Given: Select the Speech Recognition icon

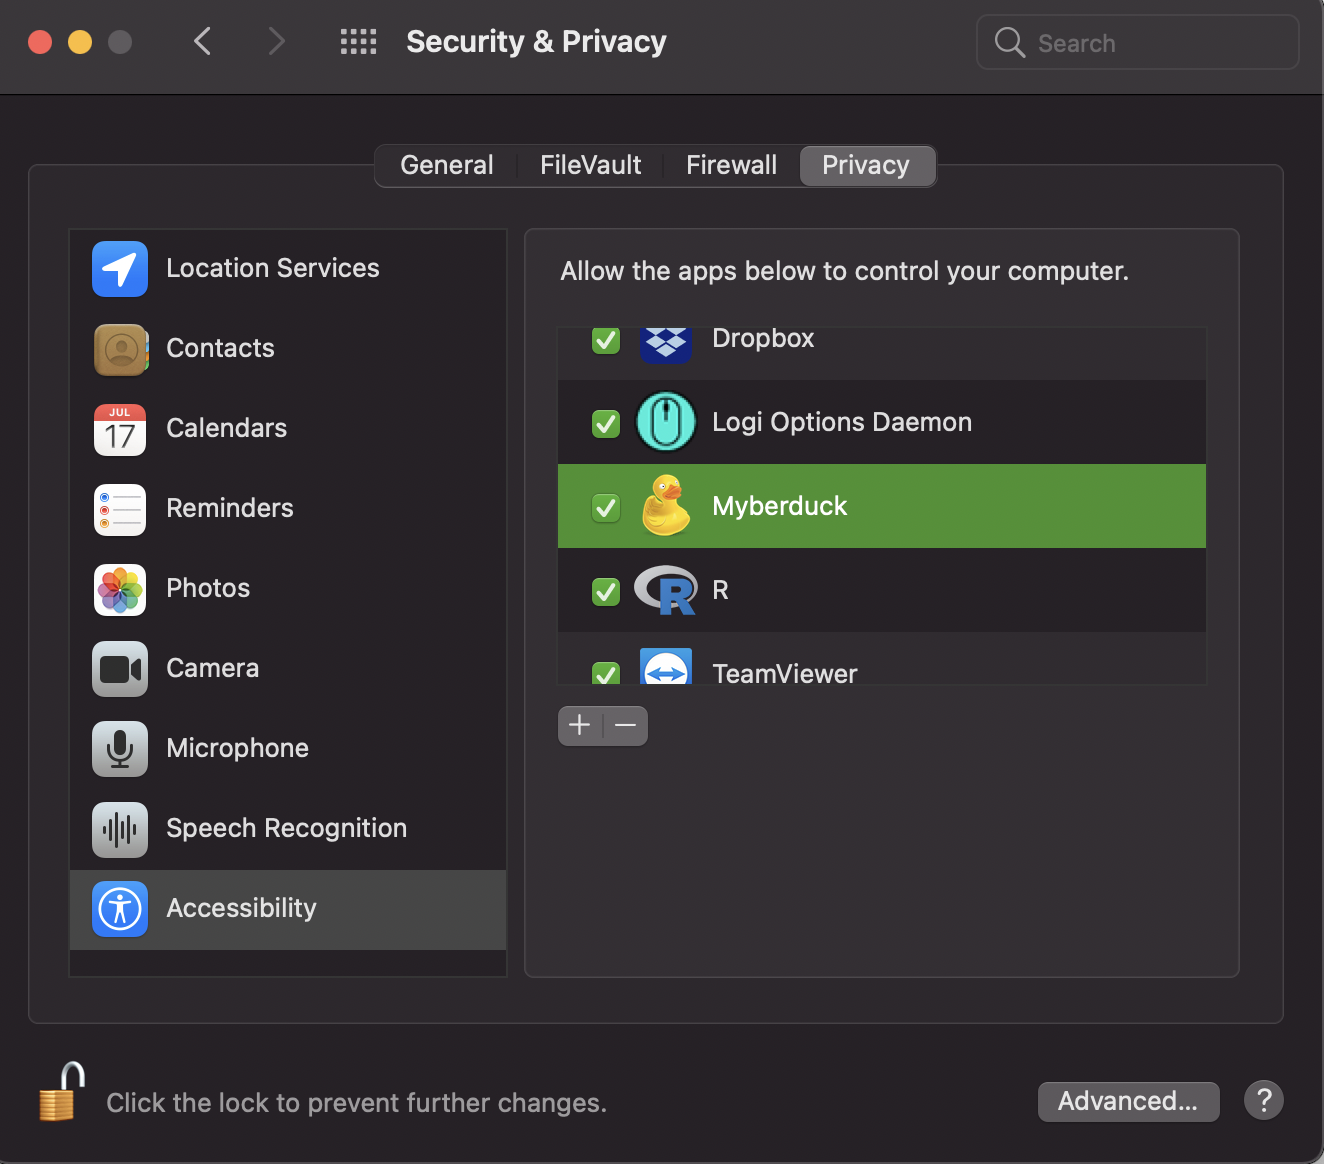Looking at the screenshot, I should (119, 829).
